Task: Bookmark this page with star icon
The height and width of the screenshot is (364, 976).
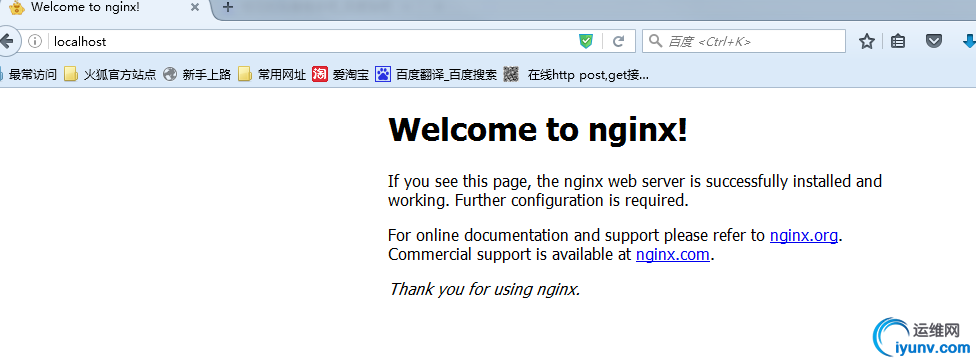Action: [x=866, y=42]
